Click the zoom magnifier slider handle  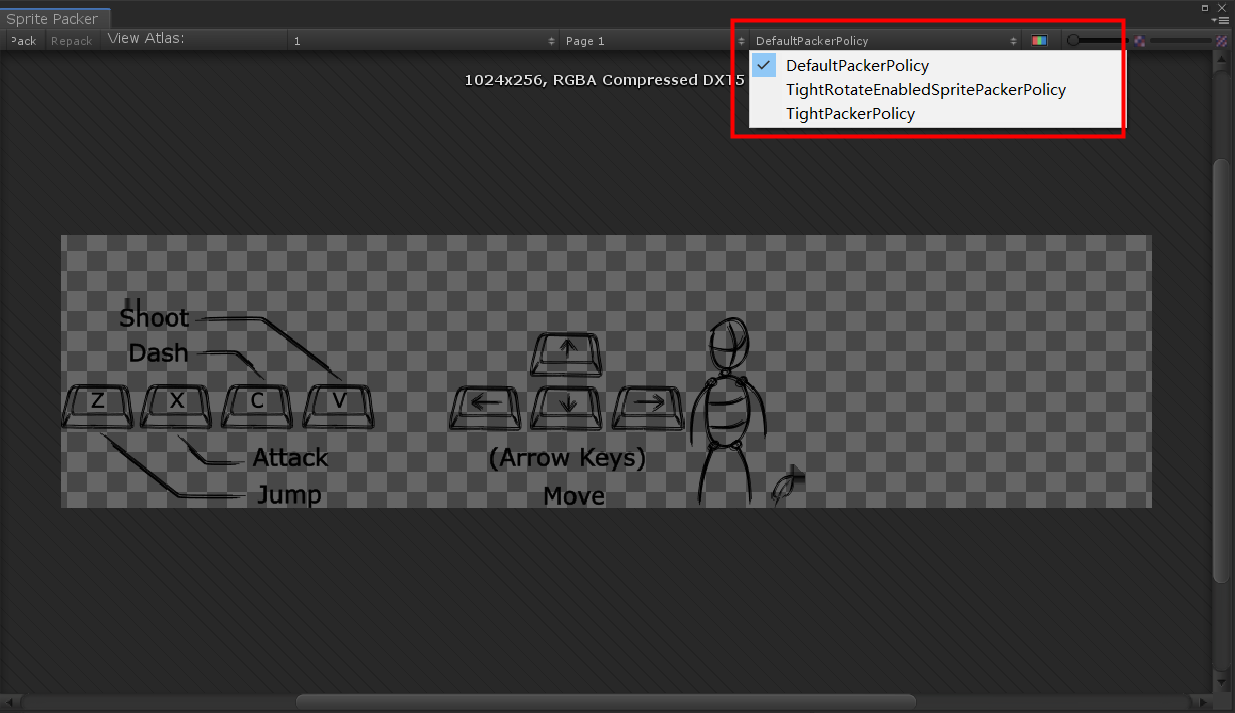pyautogui.click(x=1073, y=40)
